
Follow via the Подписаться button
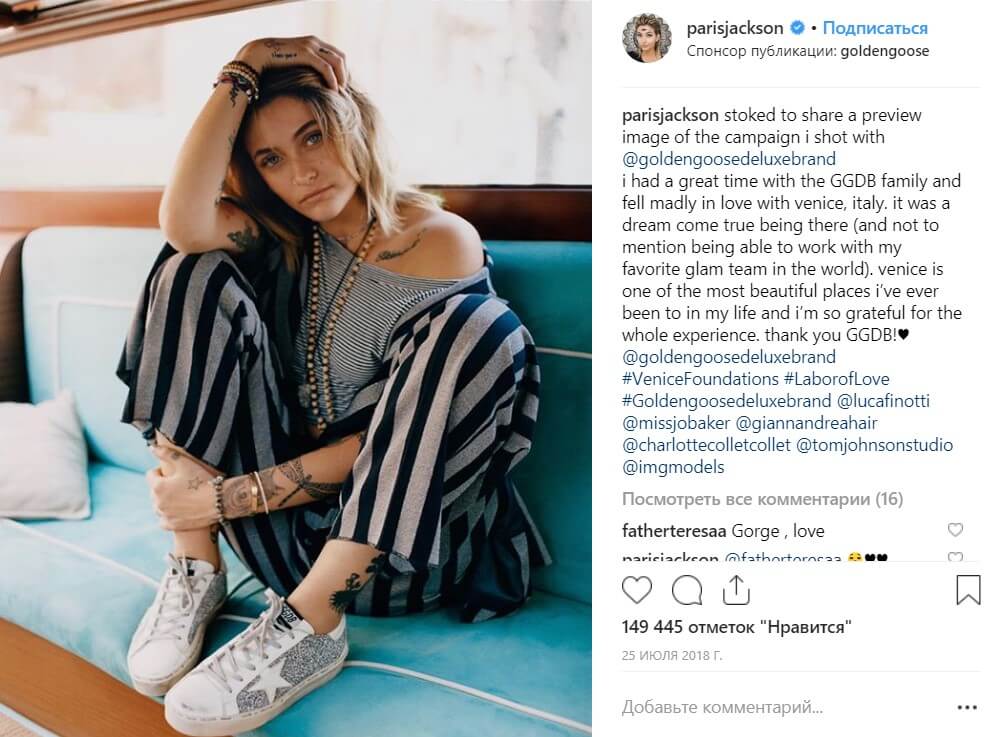pyautogui.click(x=874, y=28)
